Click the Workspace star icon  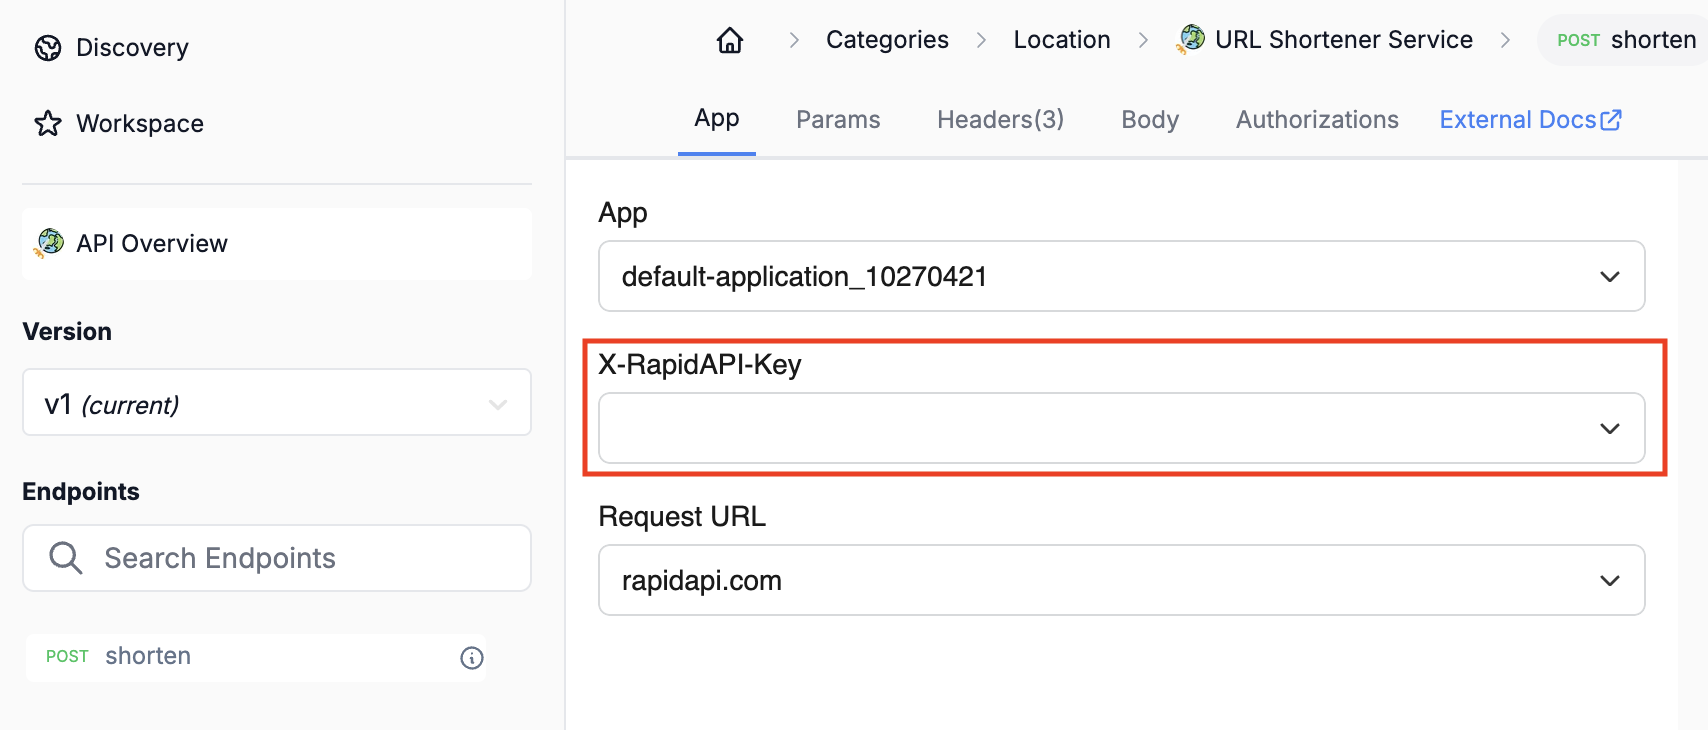48,124
